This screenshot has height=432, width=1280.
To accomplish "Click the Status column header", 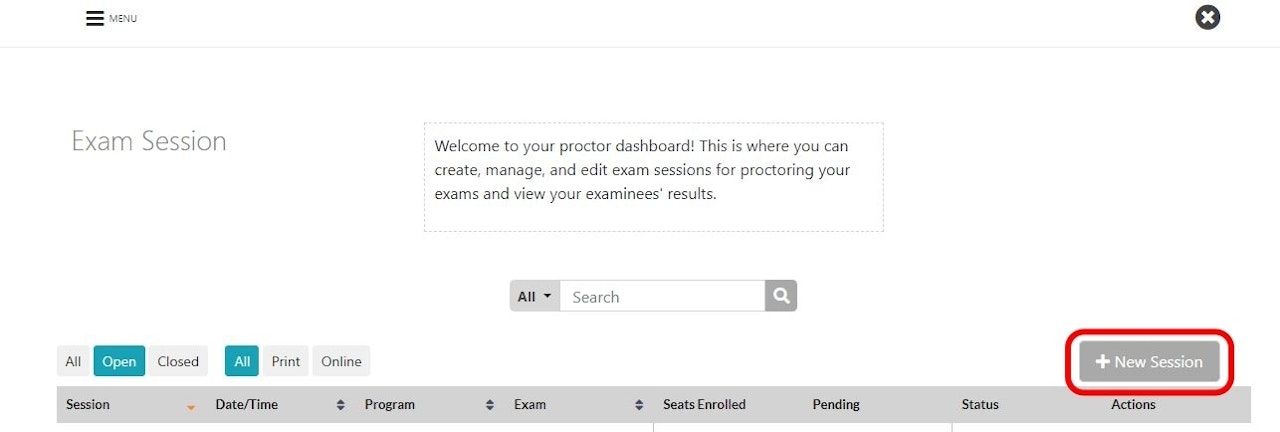I will (980, 405).
